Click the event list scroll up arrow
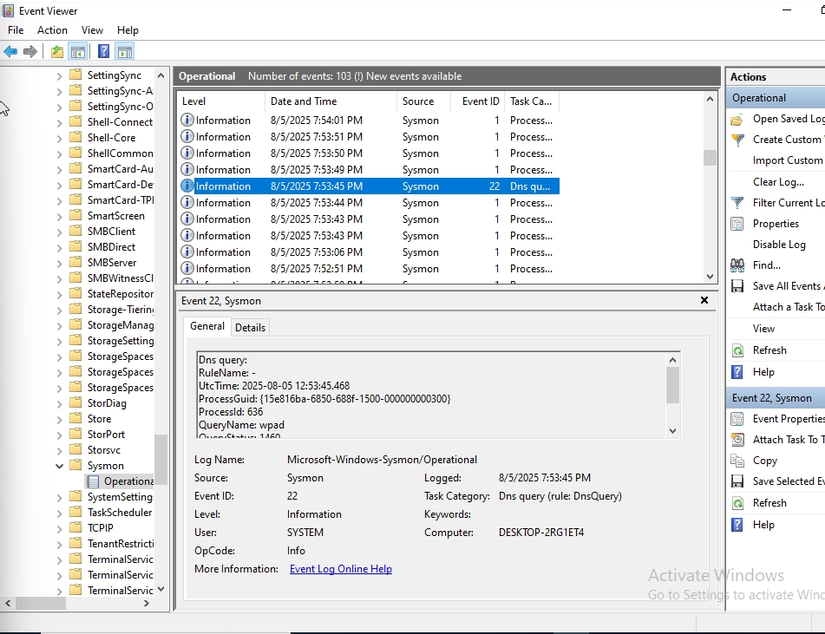 click(710, 99)
